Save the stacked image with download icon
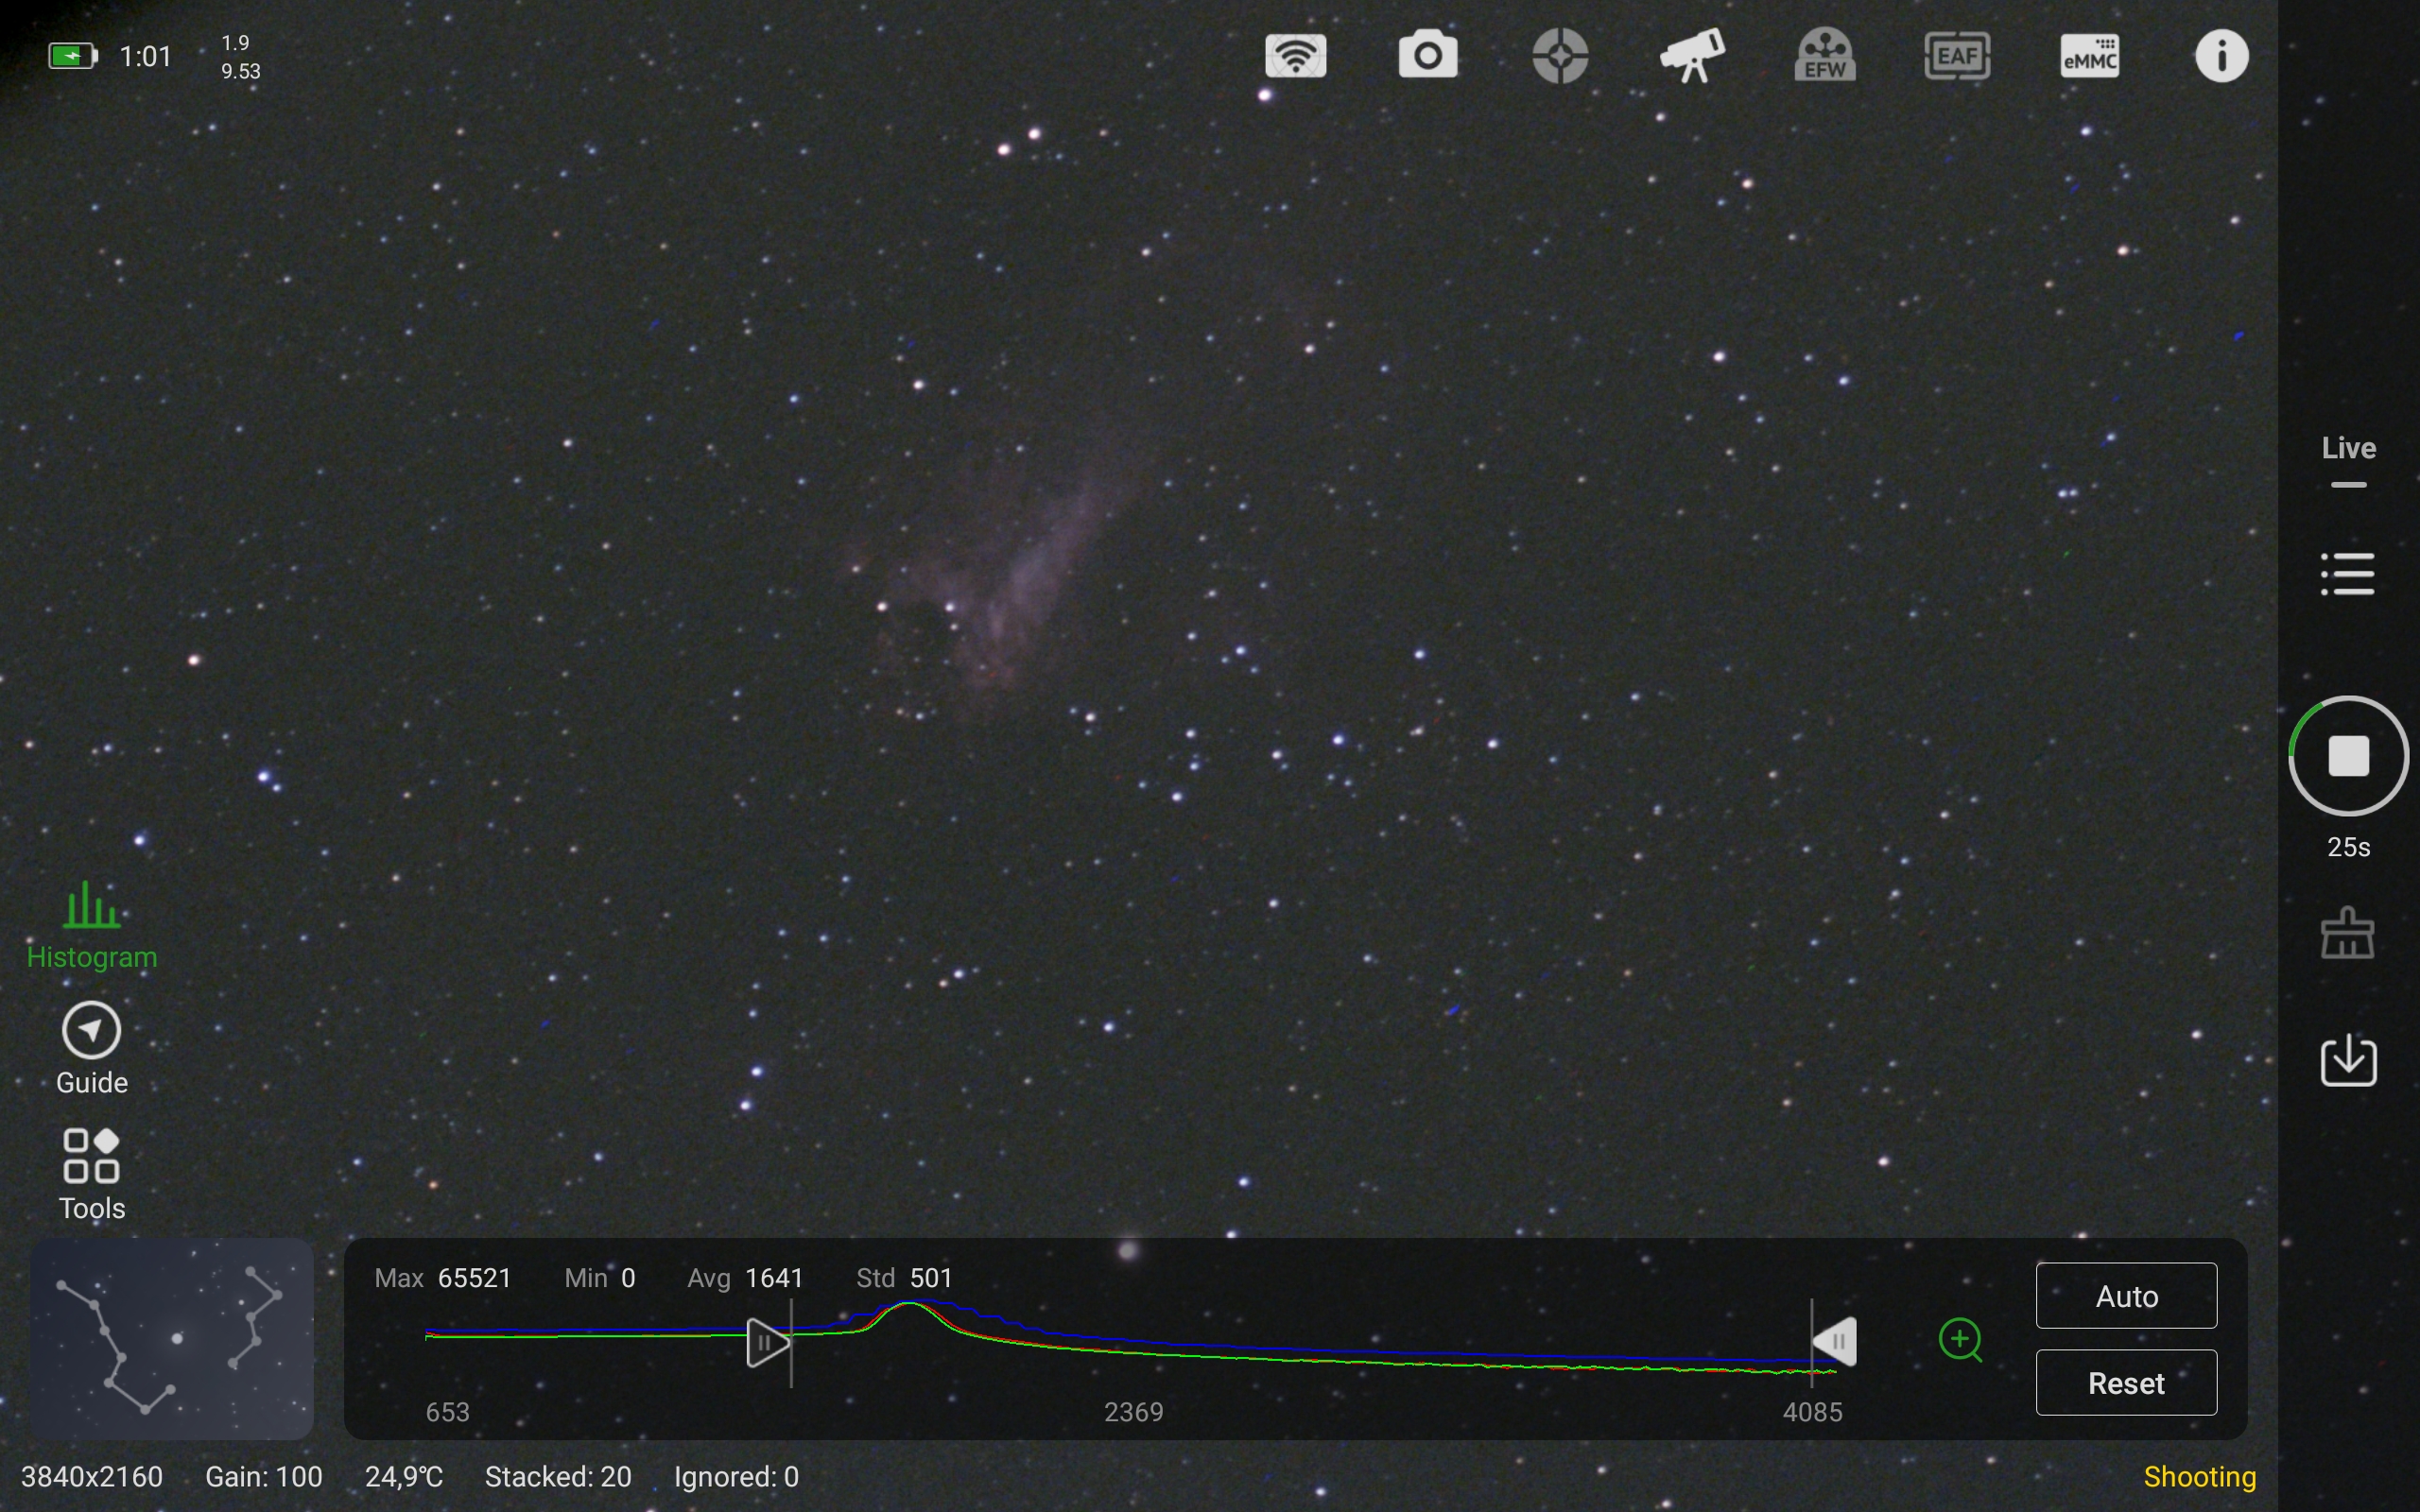Image resolution: width=2420 pixels, height=1512 pixels. point(2348,1060)
